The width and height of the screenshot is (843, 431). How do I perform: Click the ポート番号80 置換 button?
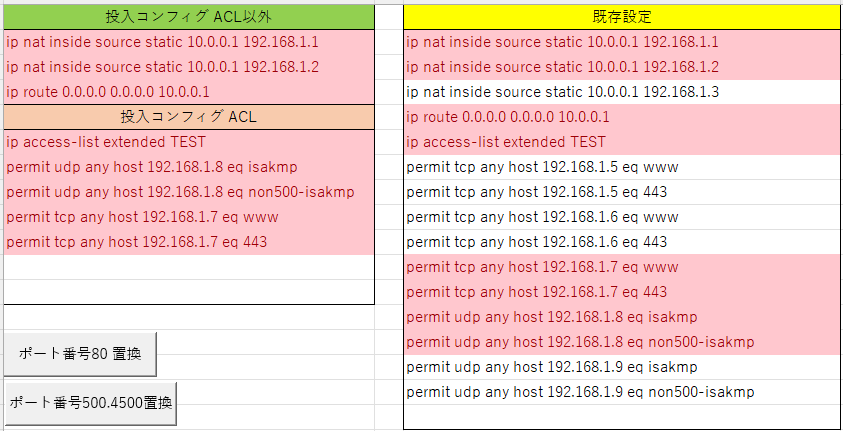pos(80,354)
